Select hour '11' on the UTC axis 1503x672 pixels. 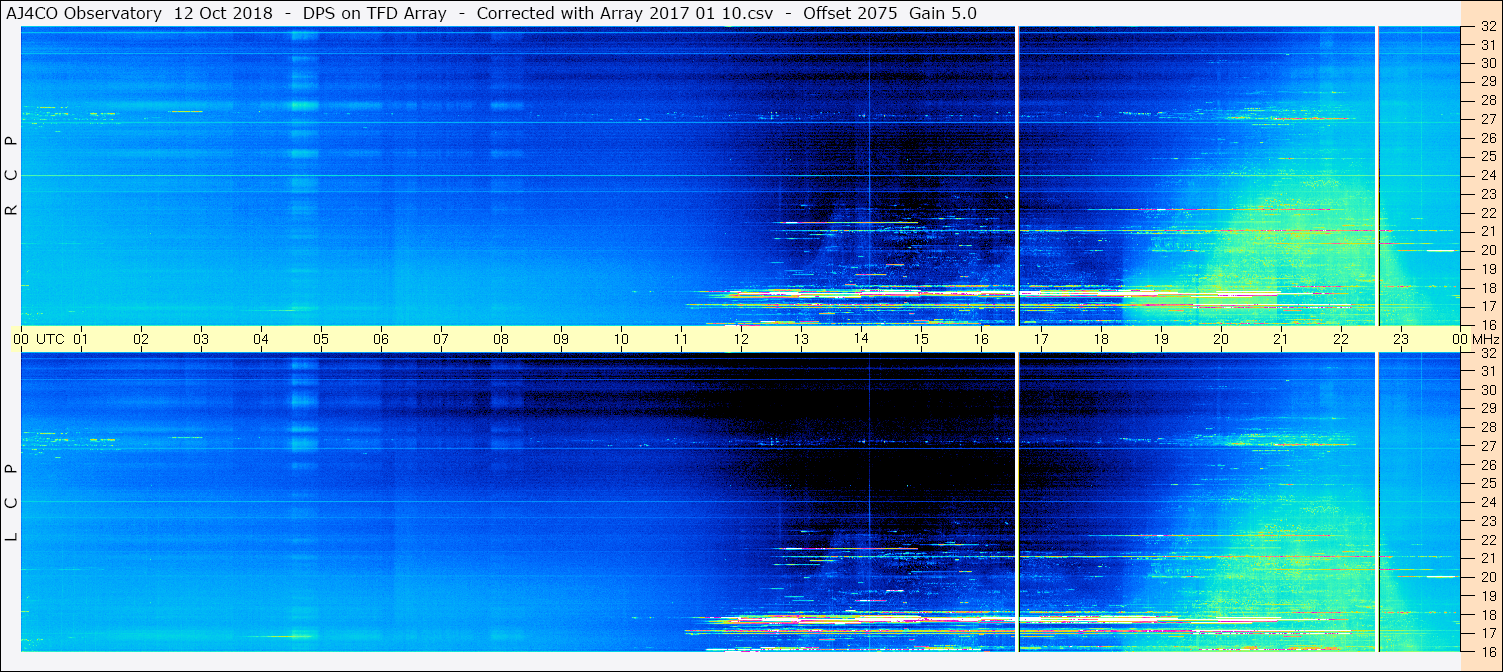coord(681,339)
